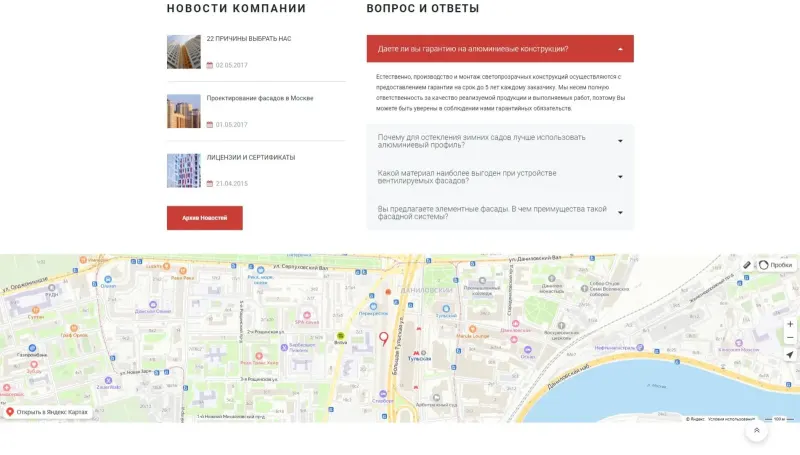
Task: Click the Данилов монастырь marker
Action: coord(552,279)
